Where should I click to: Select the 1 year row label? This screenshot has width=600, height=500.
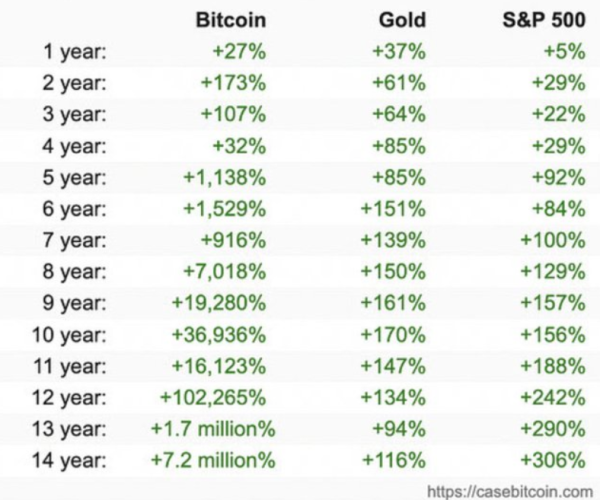pyautogui.click(x=75, y=51)
